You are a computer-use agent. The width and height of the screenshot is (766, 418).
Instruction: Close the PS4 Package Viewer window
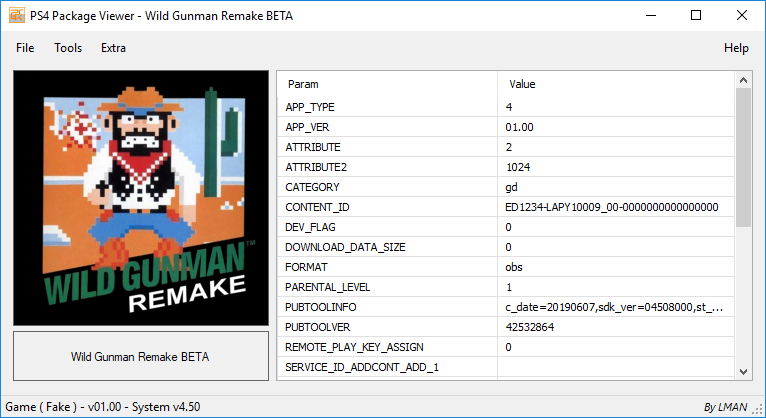(742, 15)
